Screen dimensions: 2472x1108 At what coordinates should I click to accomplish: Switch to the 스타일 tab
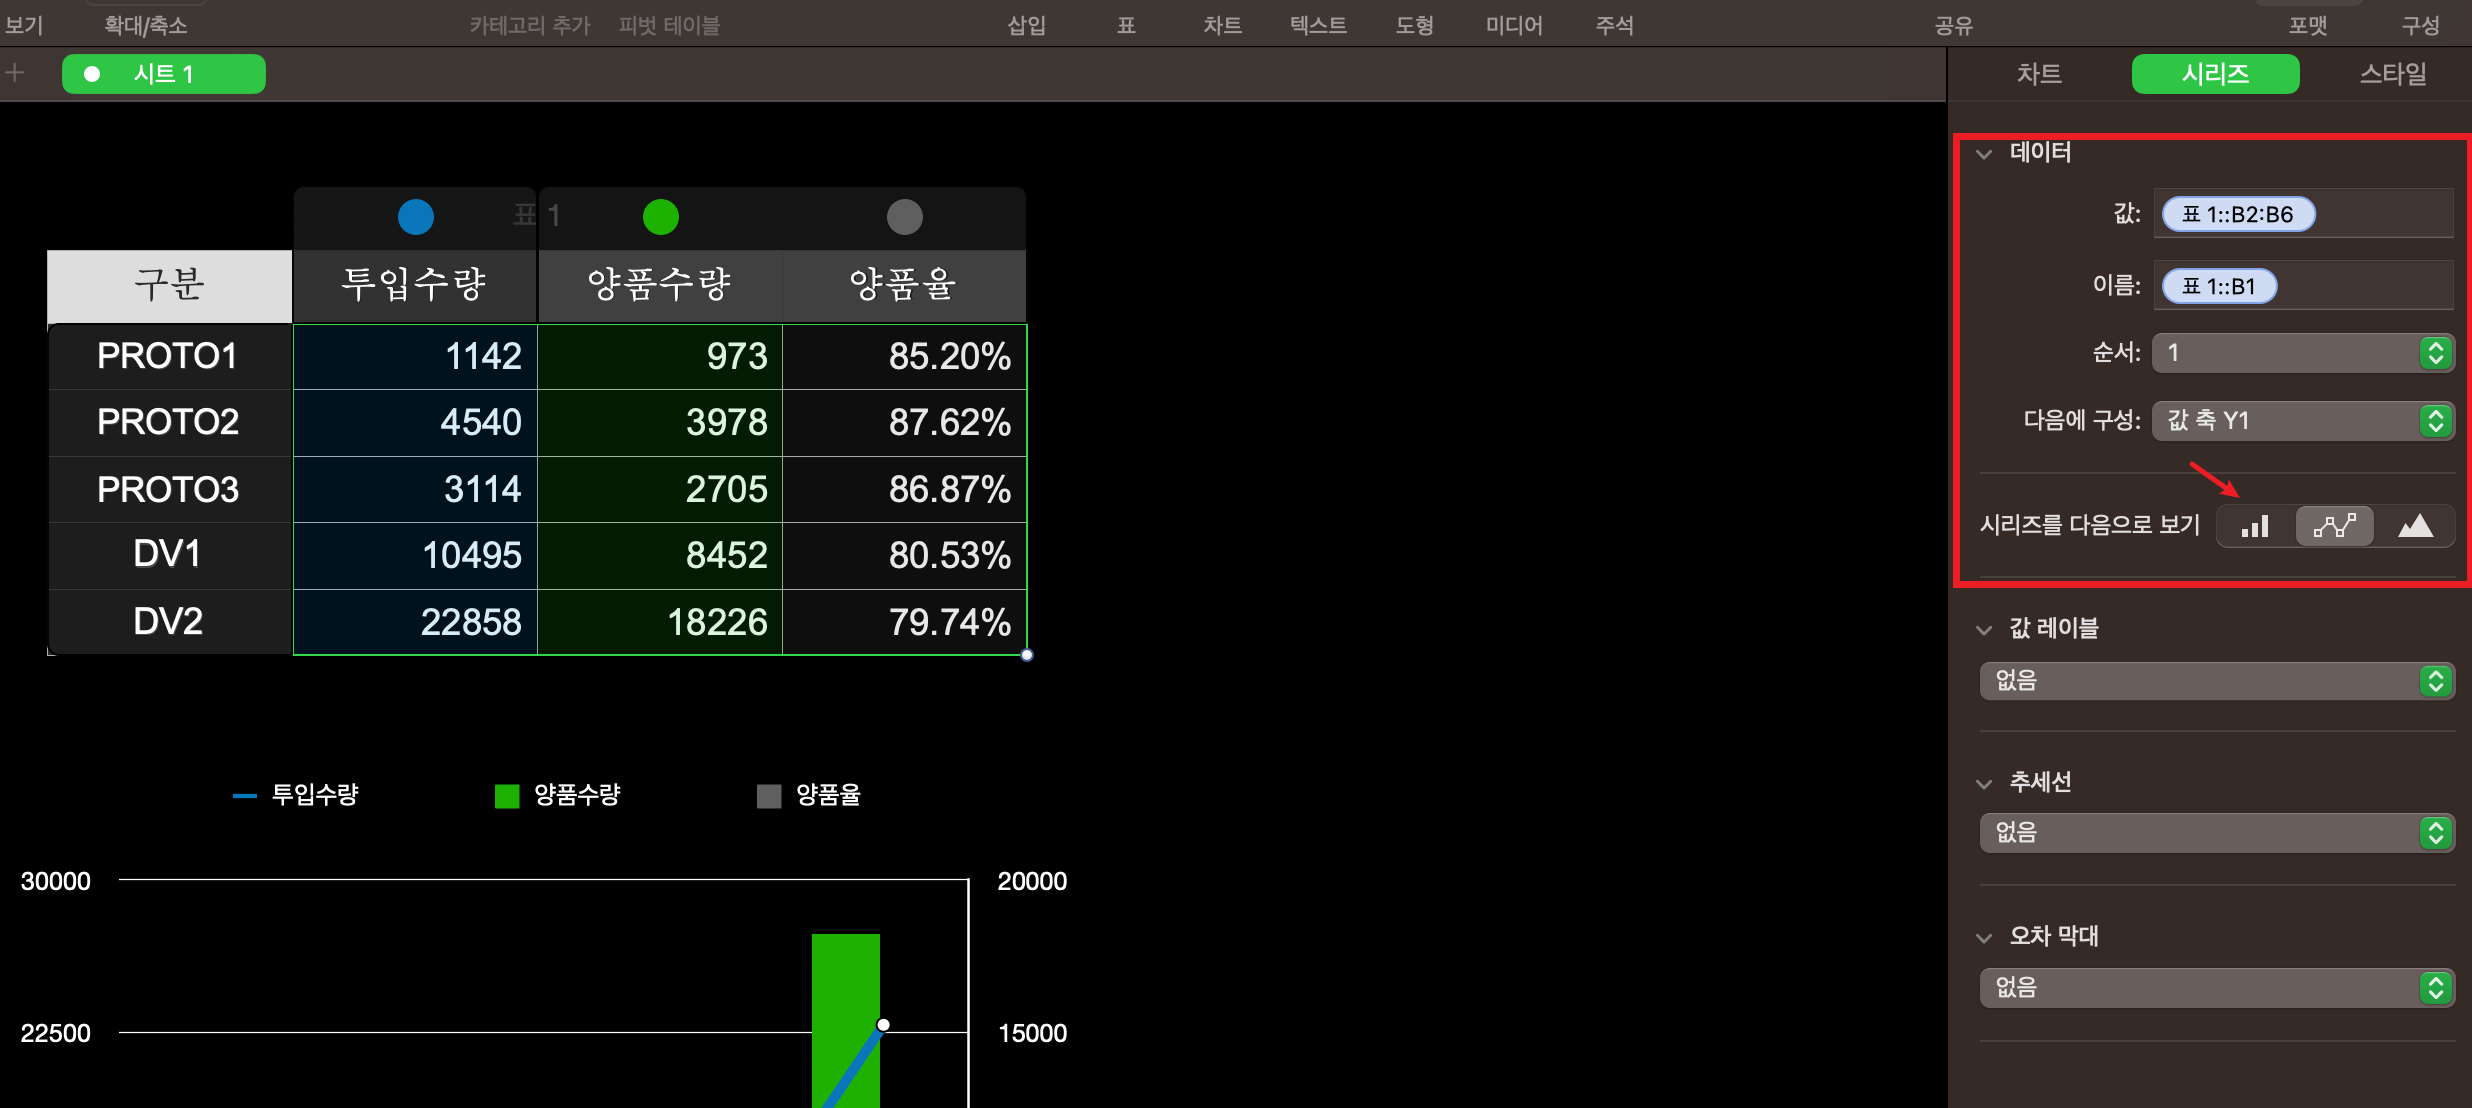(2392, 74)
